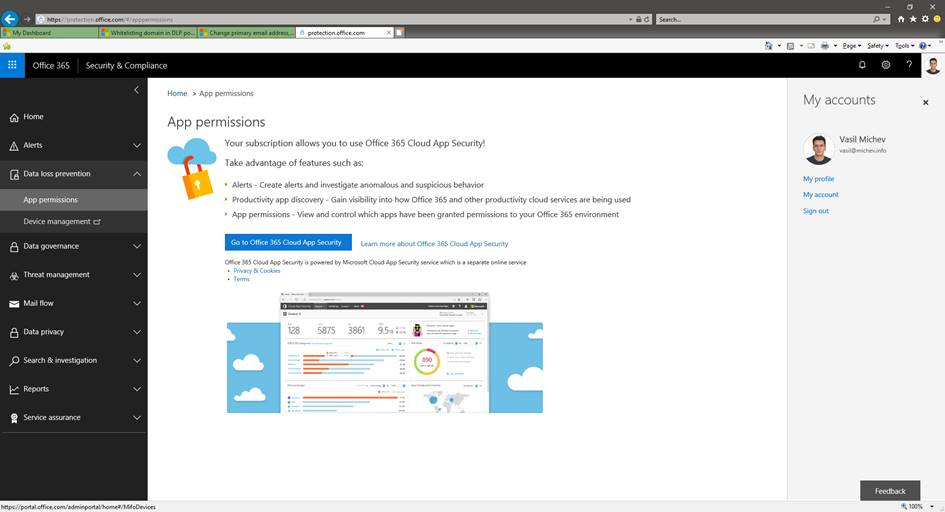Image resolution: width=945 pixels, height=512 pixels.
Task: Click the Data governance lock icon
Action: pos(14,247)
